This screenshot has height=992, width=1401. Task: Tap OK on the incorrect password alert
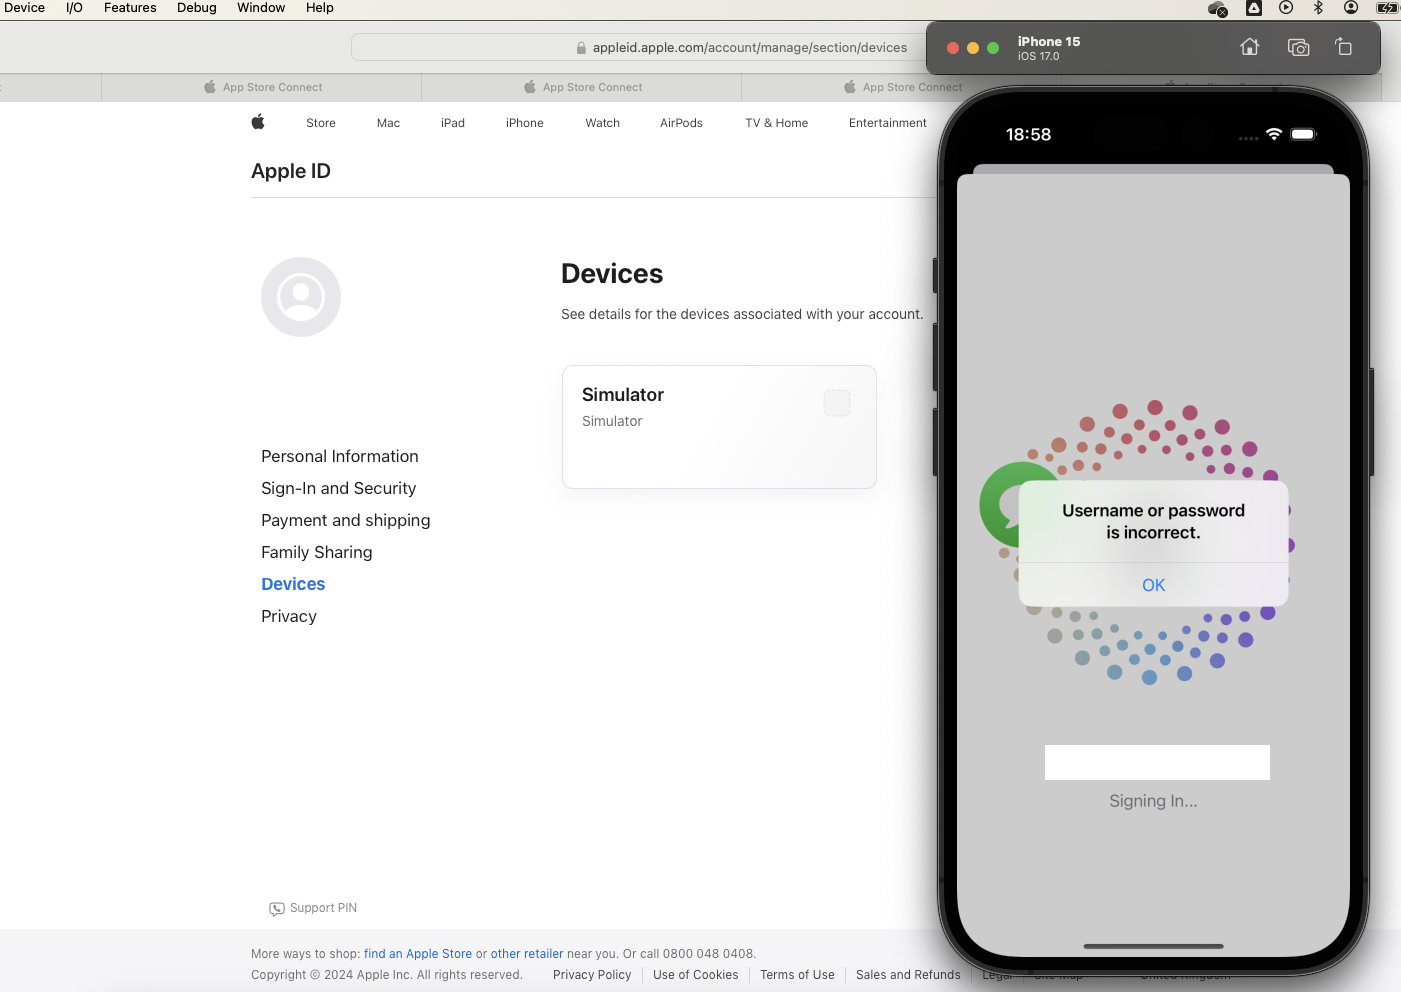pos(1154,585)
